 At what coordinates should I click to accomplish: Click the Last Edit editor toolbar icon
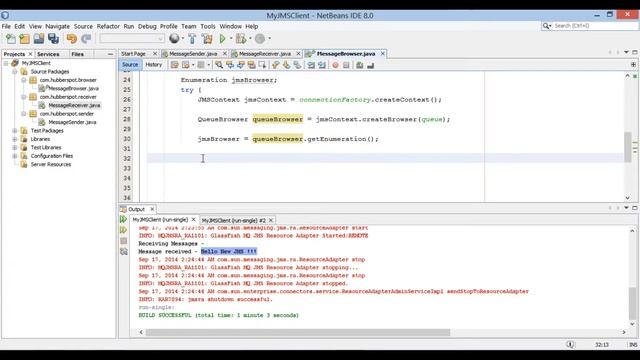click(174, 65)
